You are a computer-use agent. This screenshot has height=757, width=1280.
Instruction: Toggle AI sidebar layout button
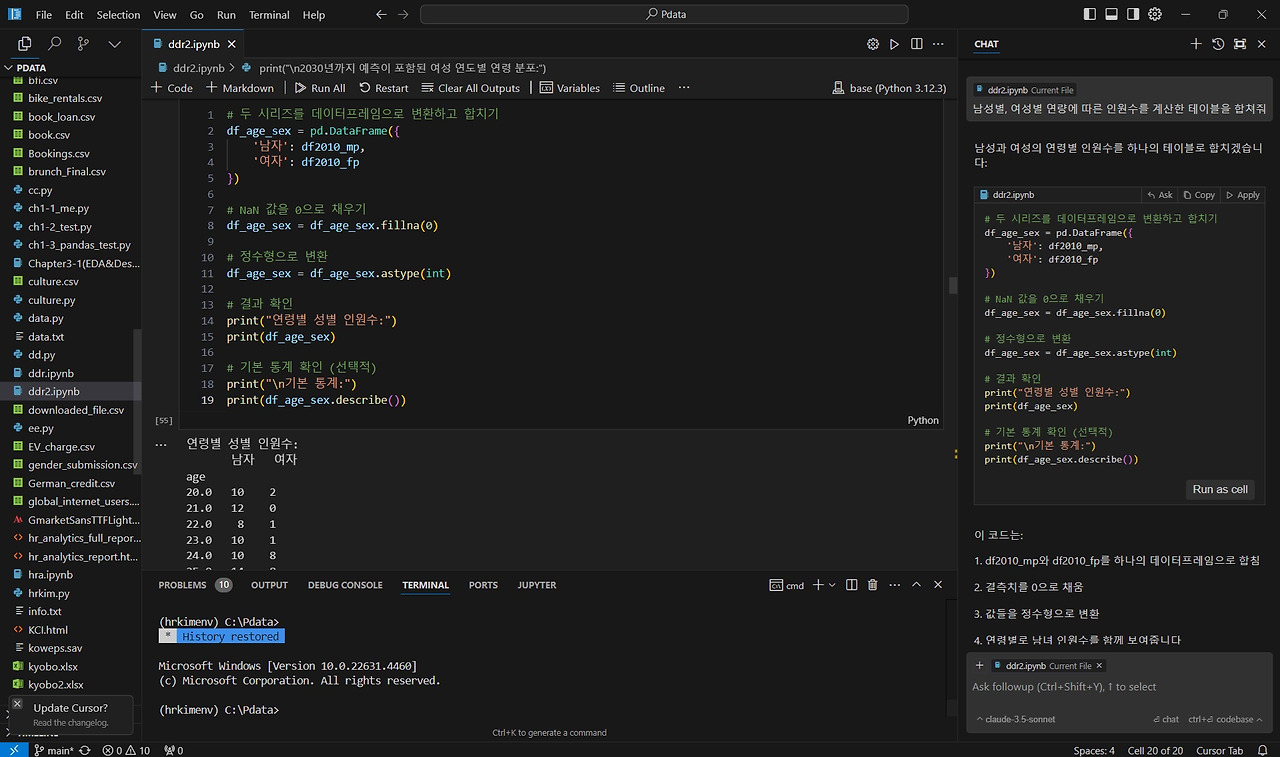point(1133,15)
